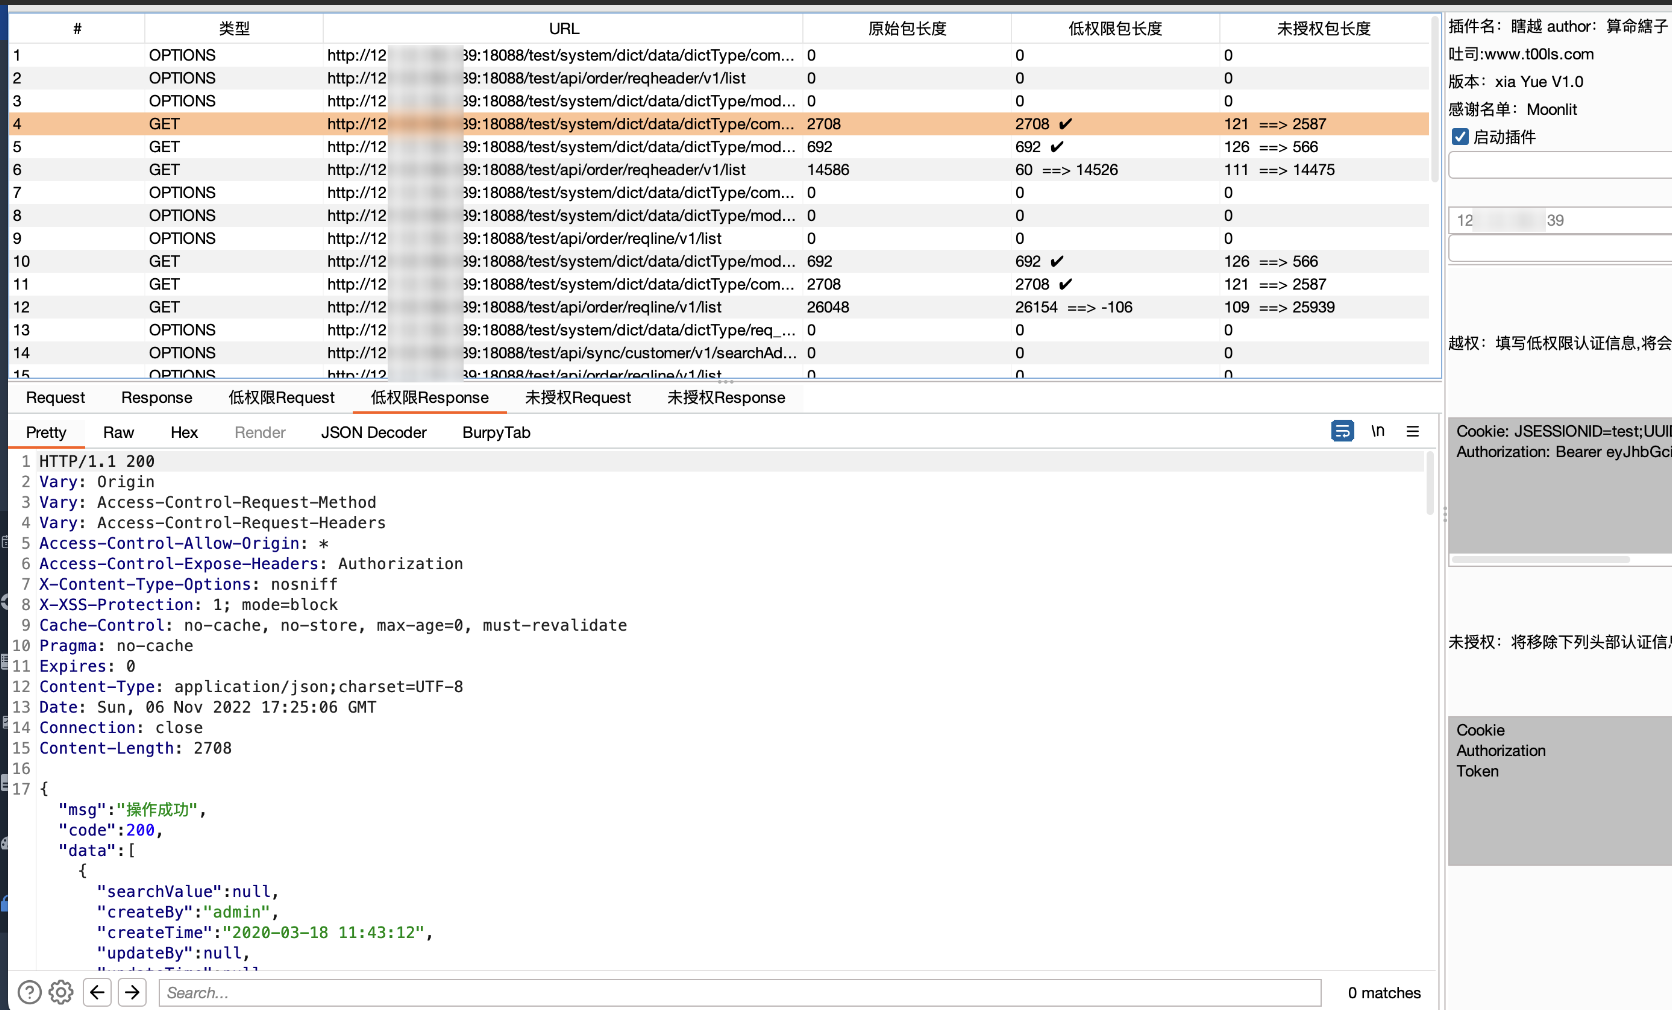1672x1010 pixels.
Task: Select row 12 GET reqline/v1/list request
Action: coord(719,307)
